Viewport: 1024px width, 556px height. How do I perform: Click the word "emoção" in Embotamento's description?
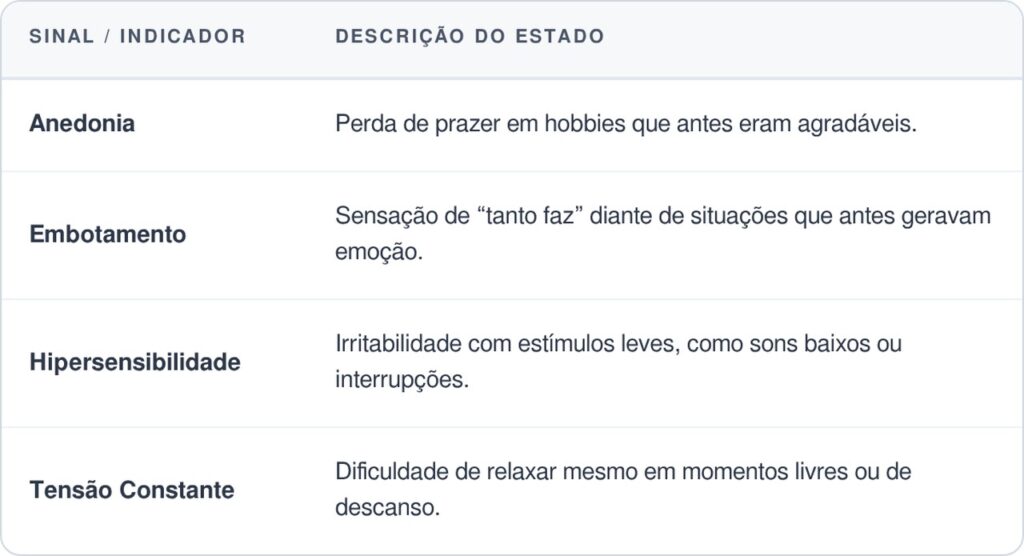[x=379, y=252]
